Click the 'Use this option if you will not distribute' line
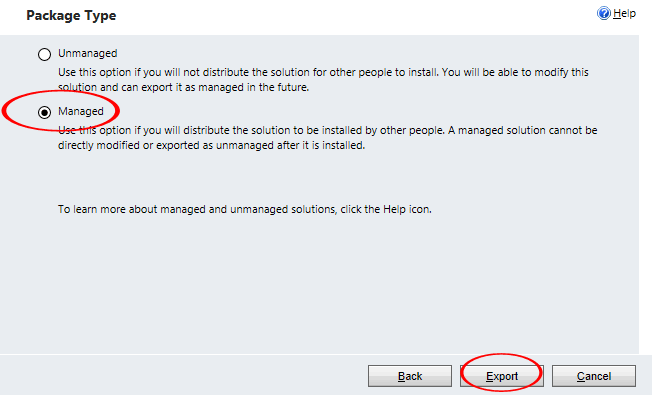Image resolution: width=652 pixels, height=395 pixels. tap(323, 72)
